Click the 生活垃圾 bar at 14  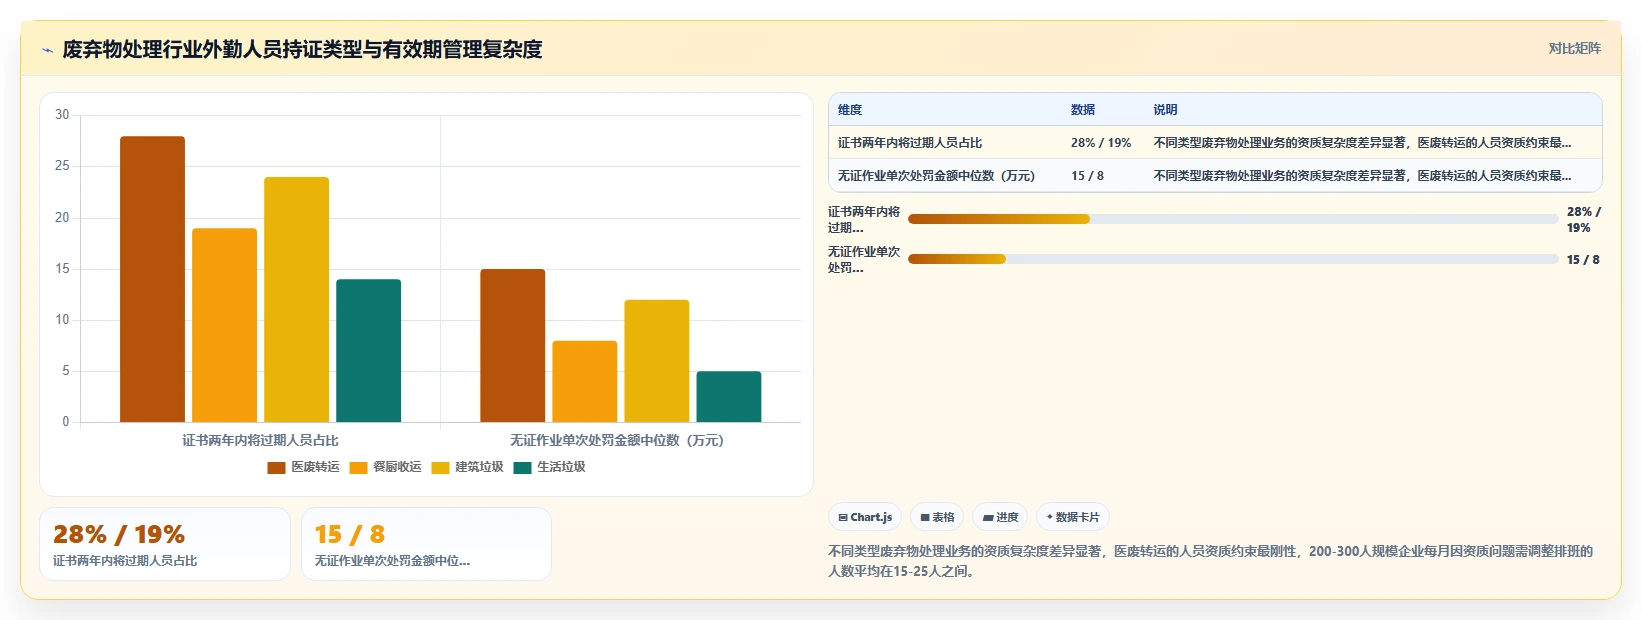(x=368, y=351)
